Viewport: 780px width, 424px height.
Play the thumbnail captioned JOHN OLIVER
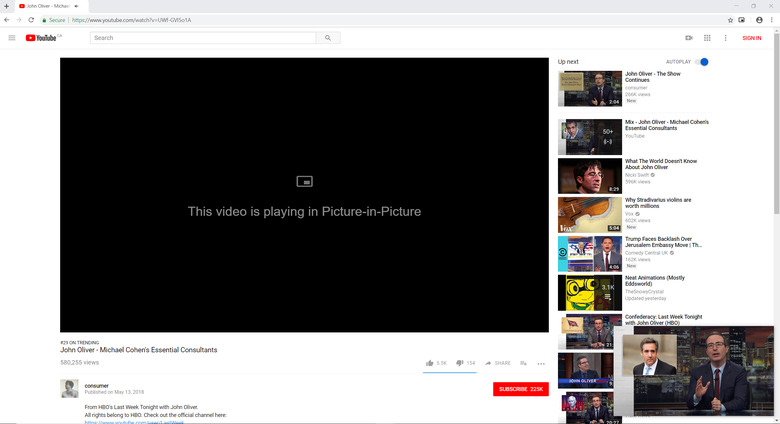point(585,370)
